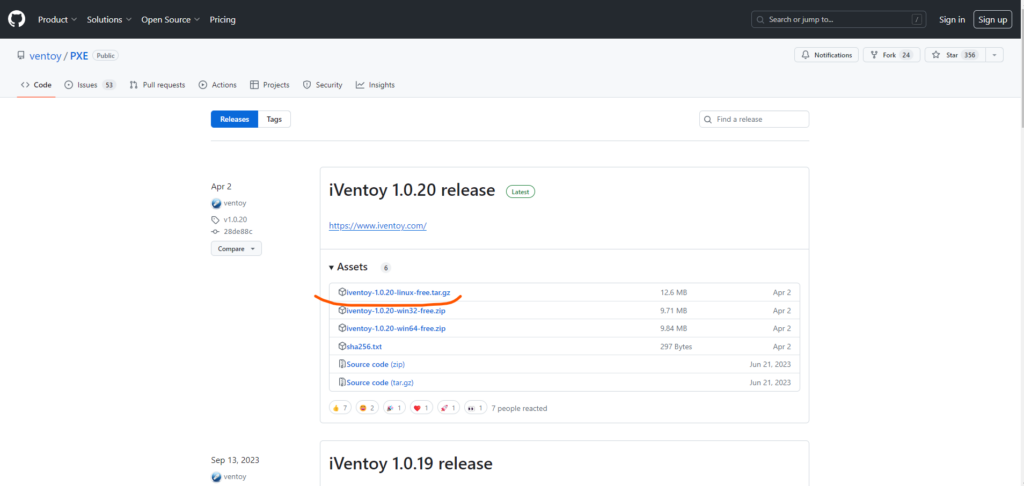Image resolution: width=1024 pixels, height=486 pixels.
Task: Click the Assets count badge 6
Action: click(385, 268)
